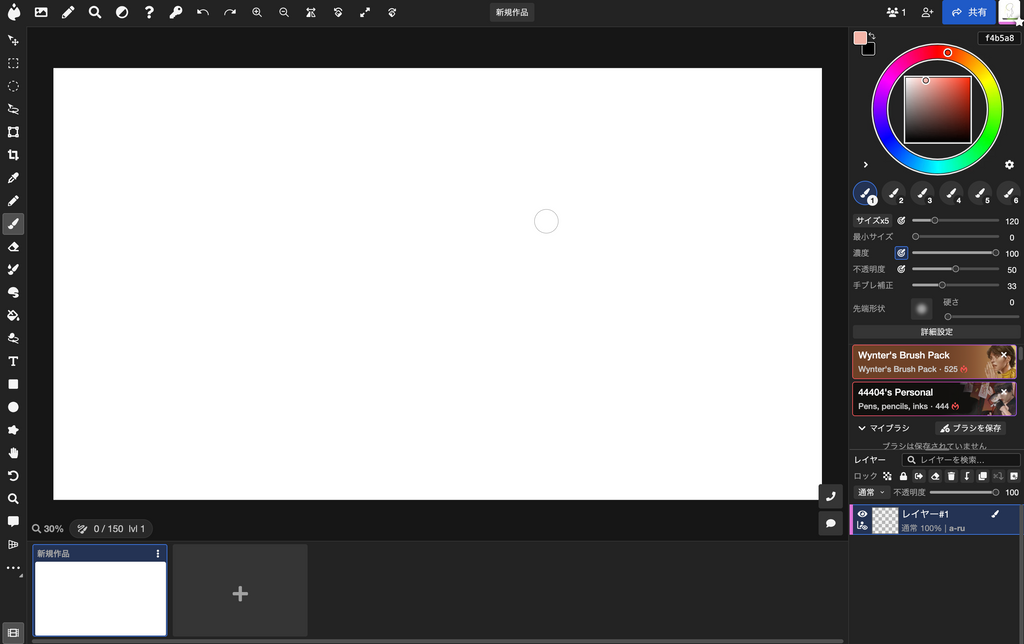Open 詳細設定 brush settings
This screenshot has width=1024, height=644.
[x=936, y=331]
